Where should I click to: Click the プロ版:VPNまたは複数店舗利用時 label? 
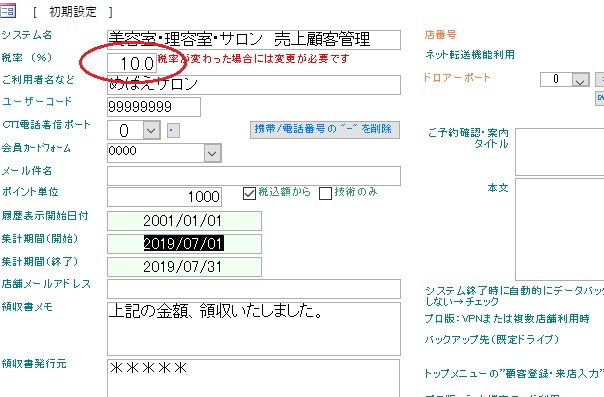[x=507, y=318]
